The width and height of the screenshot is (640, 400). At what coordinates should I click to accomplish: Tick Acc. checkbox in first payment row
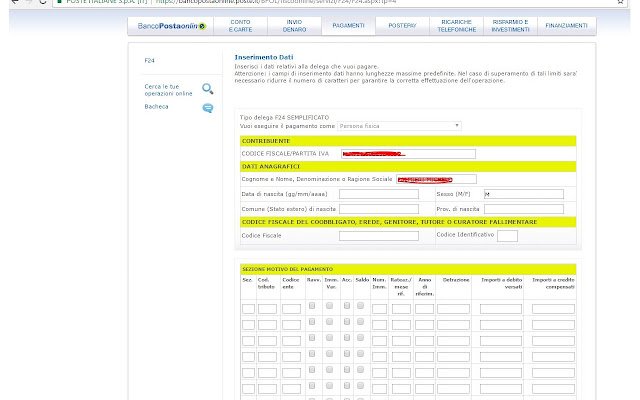347,306
